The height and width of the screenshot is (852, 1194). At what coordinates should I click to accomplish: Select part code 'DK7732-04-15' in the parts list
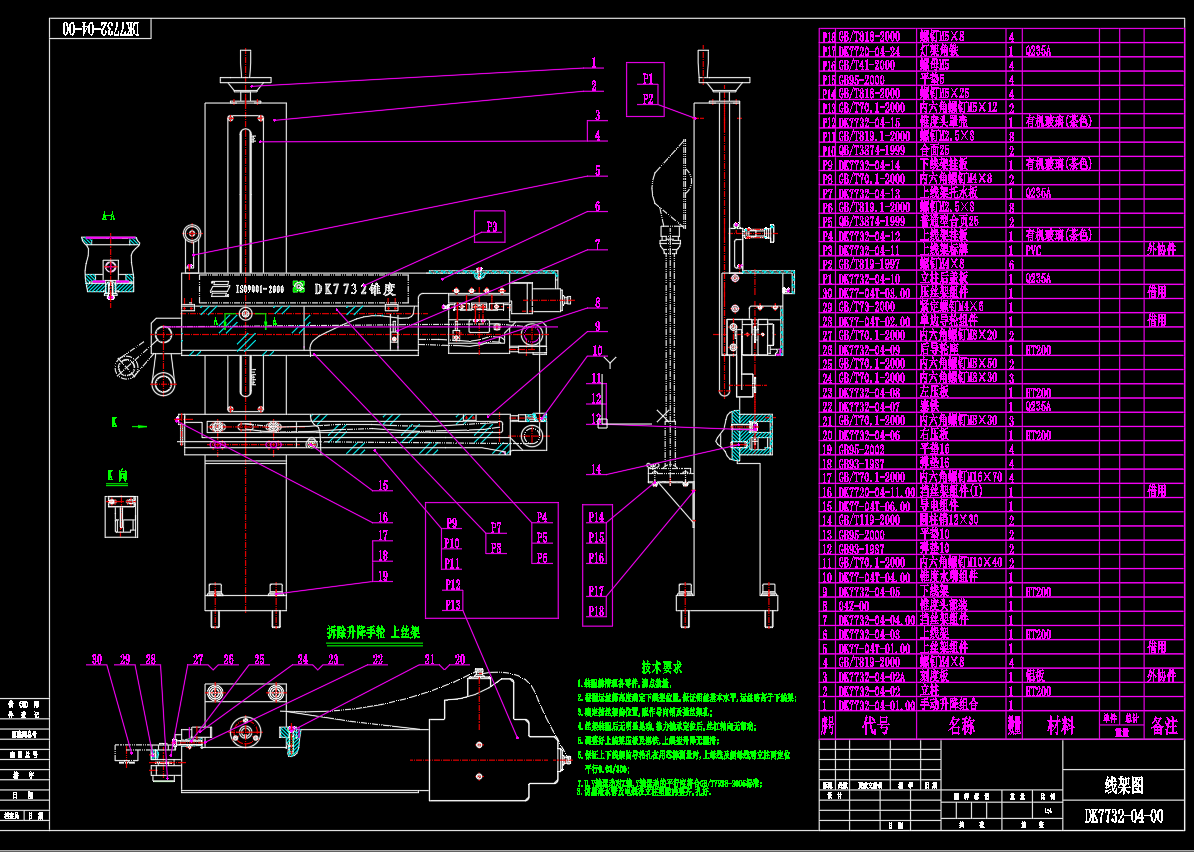click(x=870, y=122)
